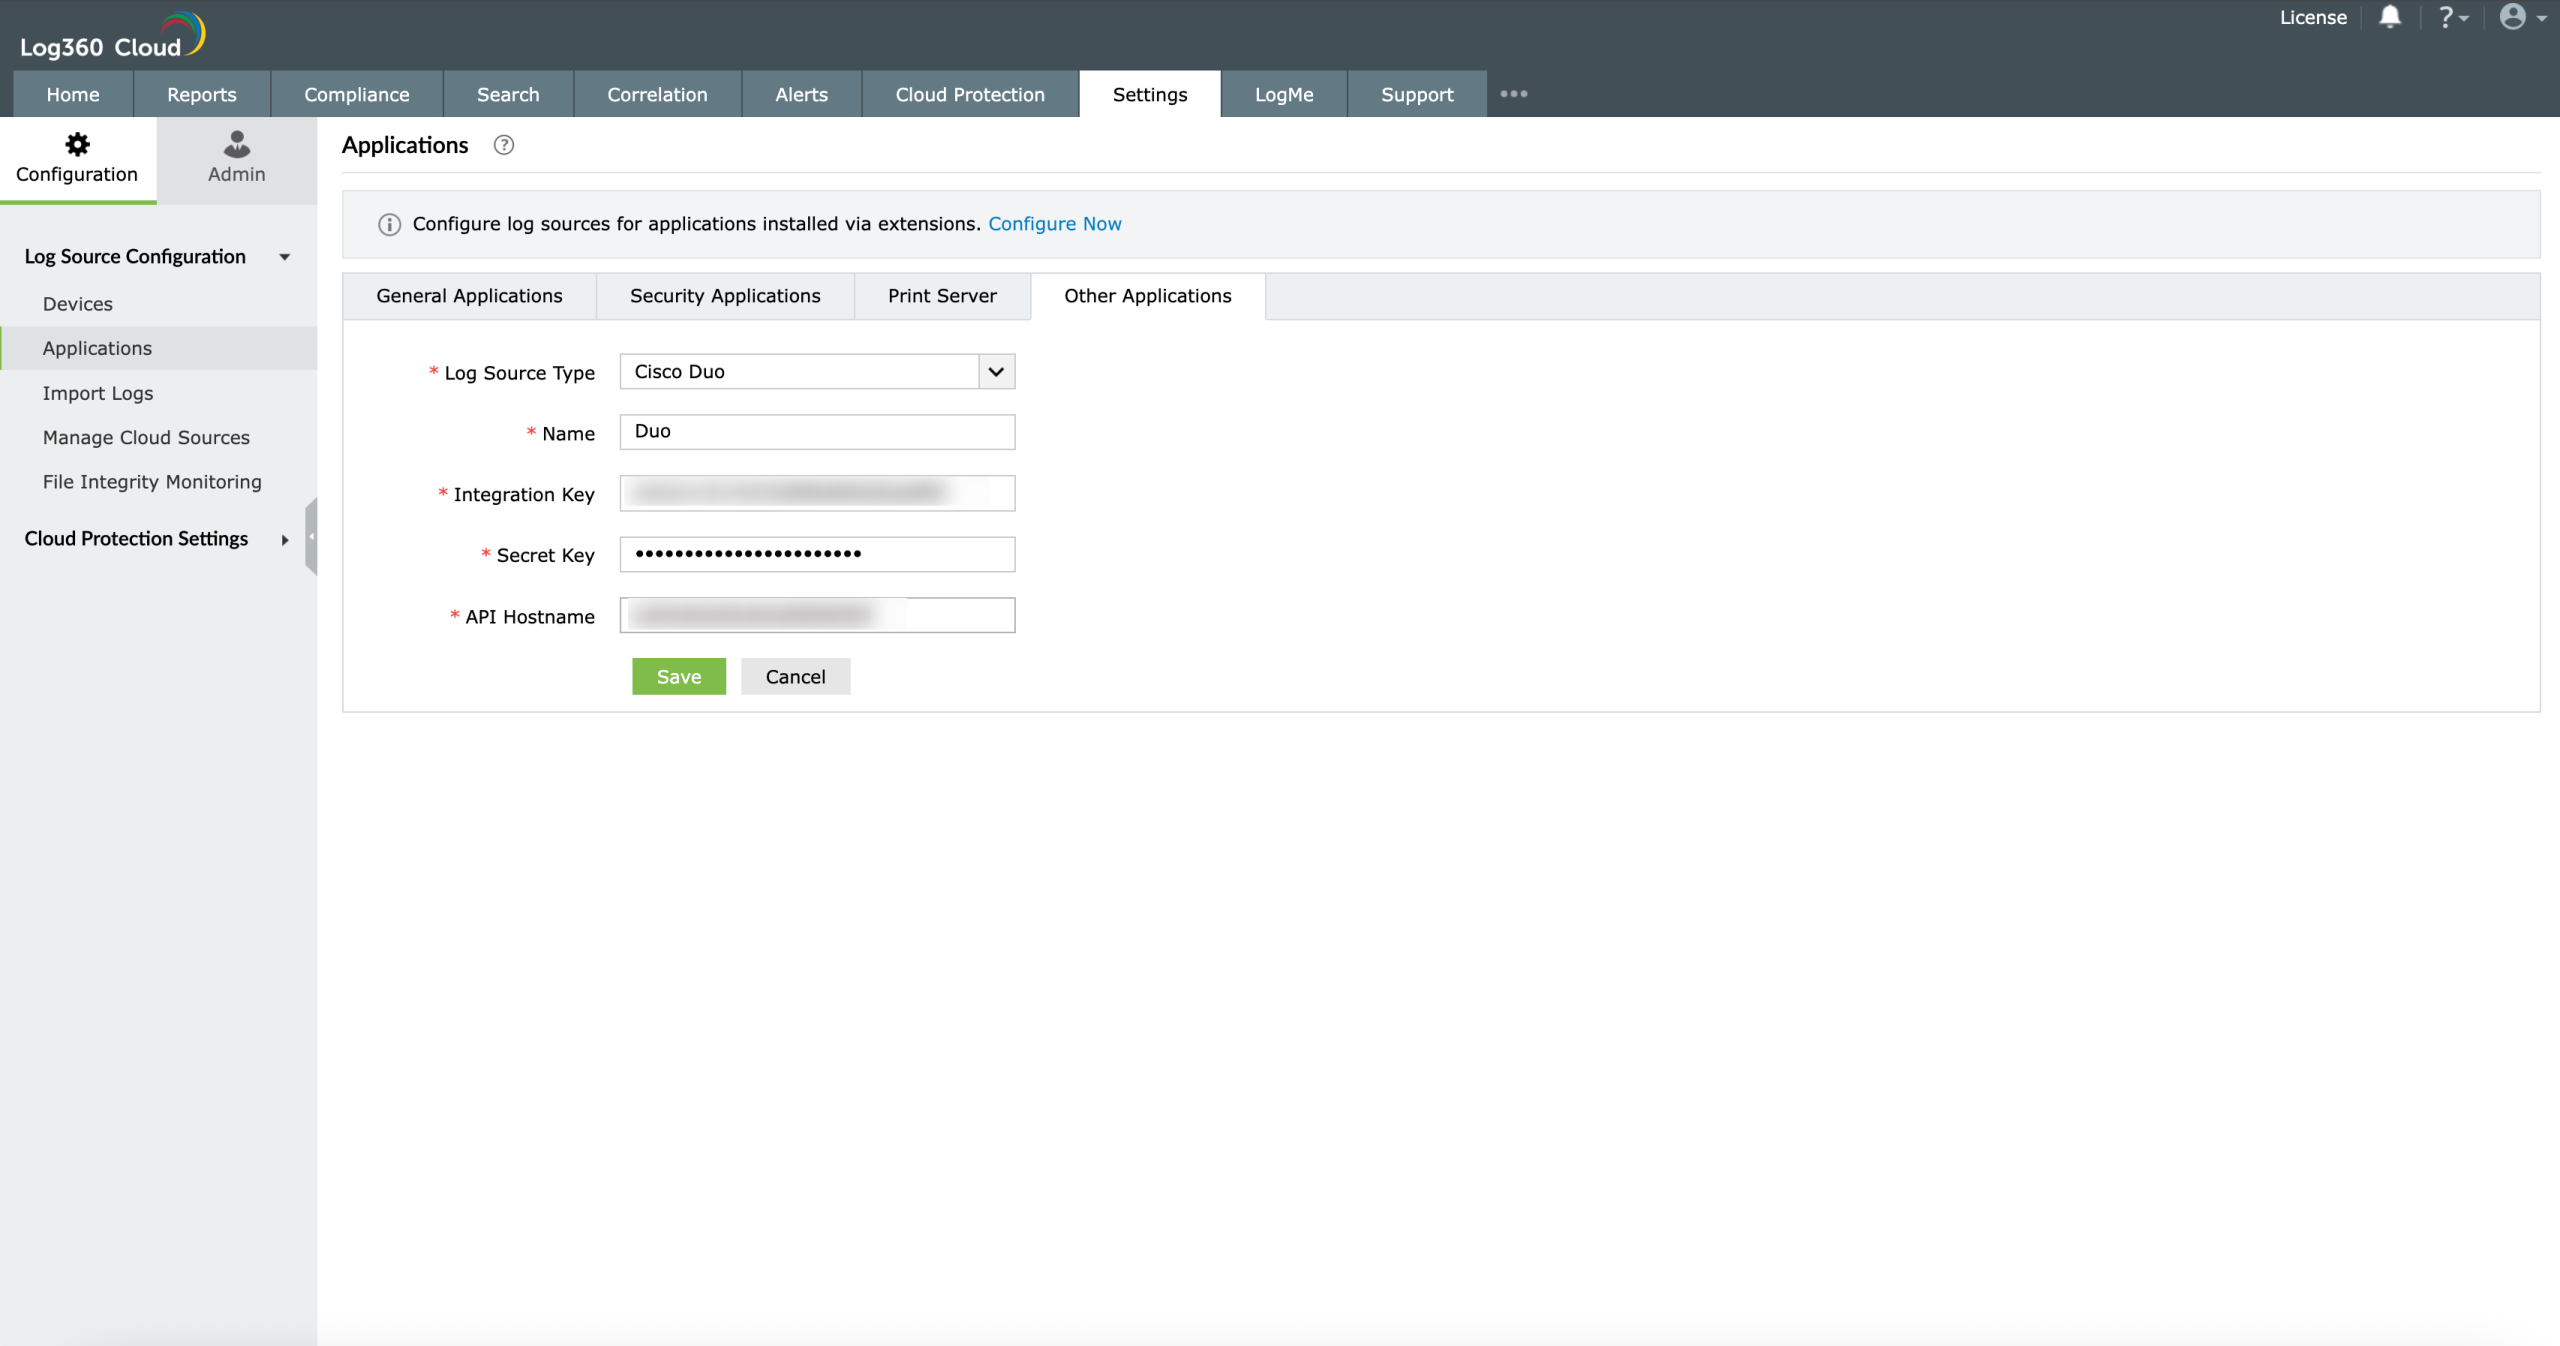Screen dimensions: 2560x1346
Task: Click into the Name input field
Action: click(x=817, y=432)
